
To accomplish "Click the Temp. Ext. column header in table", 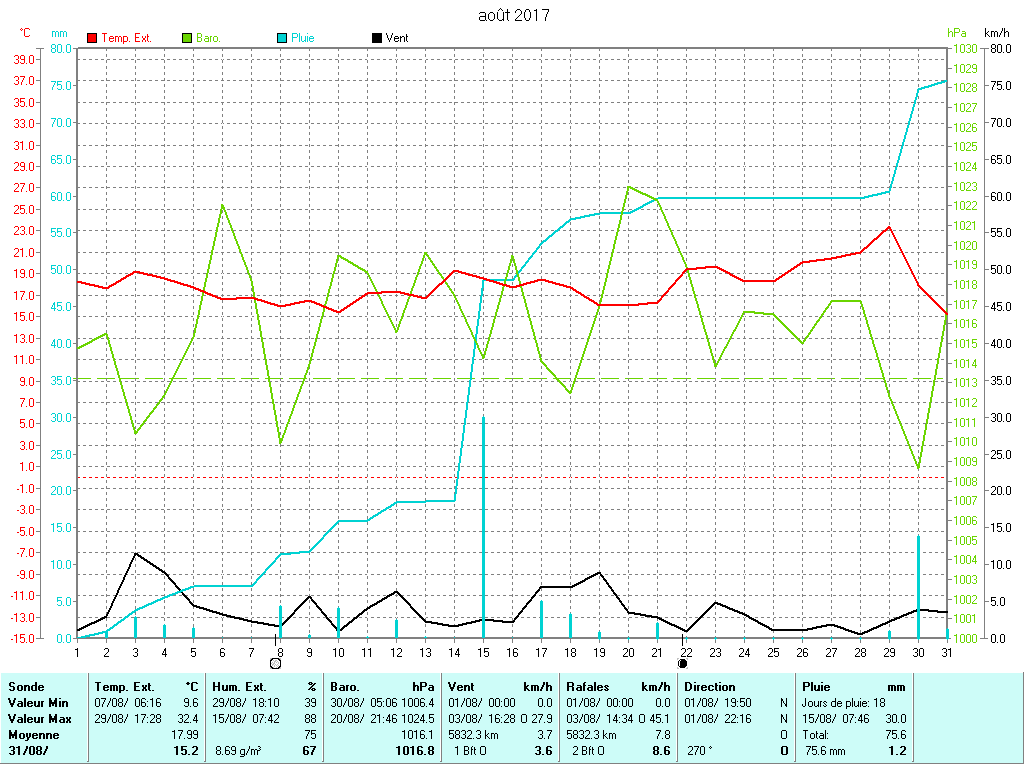I will 123,687.
